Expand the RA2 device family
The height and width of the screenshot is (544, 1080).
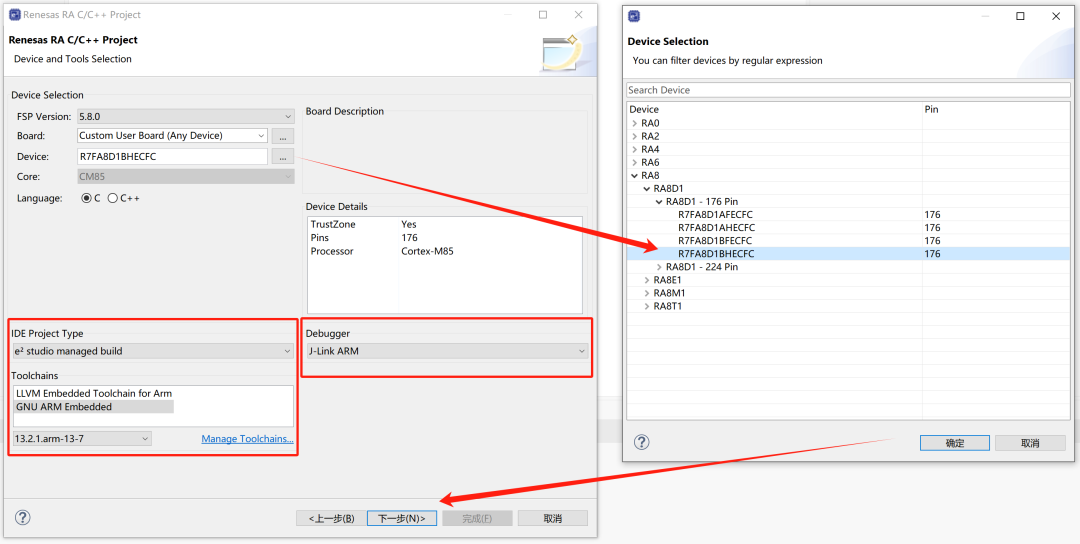point(634,136)
